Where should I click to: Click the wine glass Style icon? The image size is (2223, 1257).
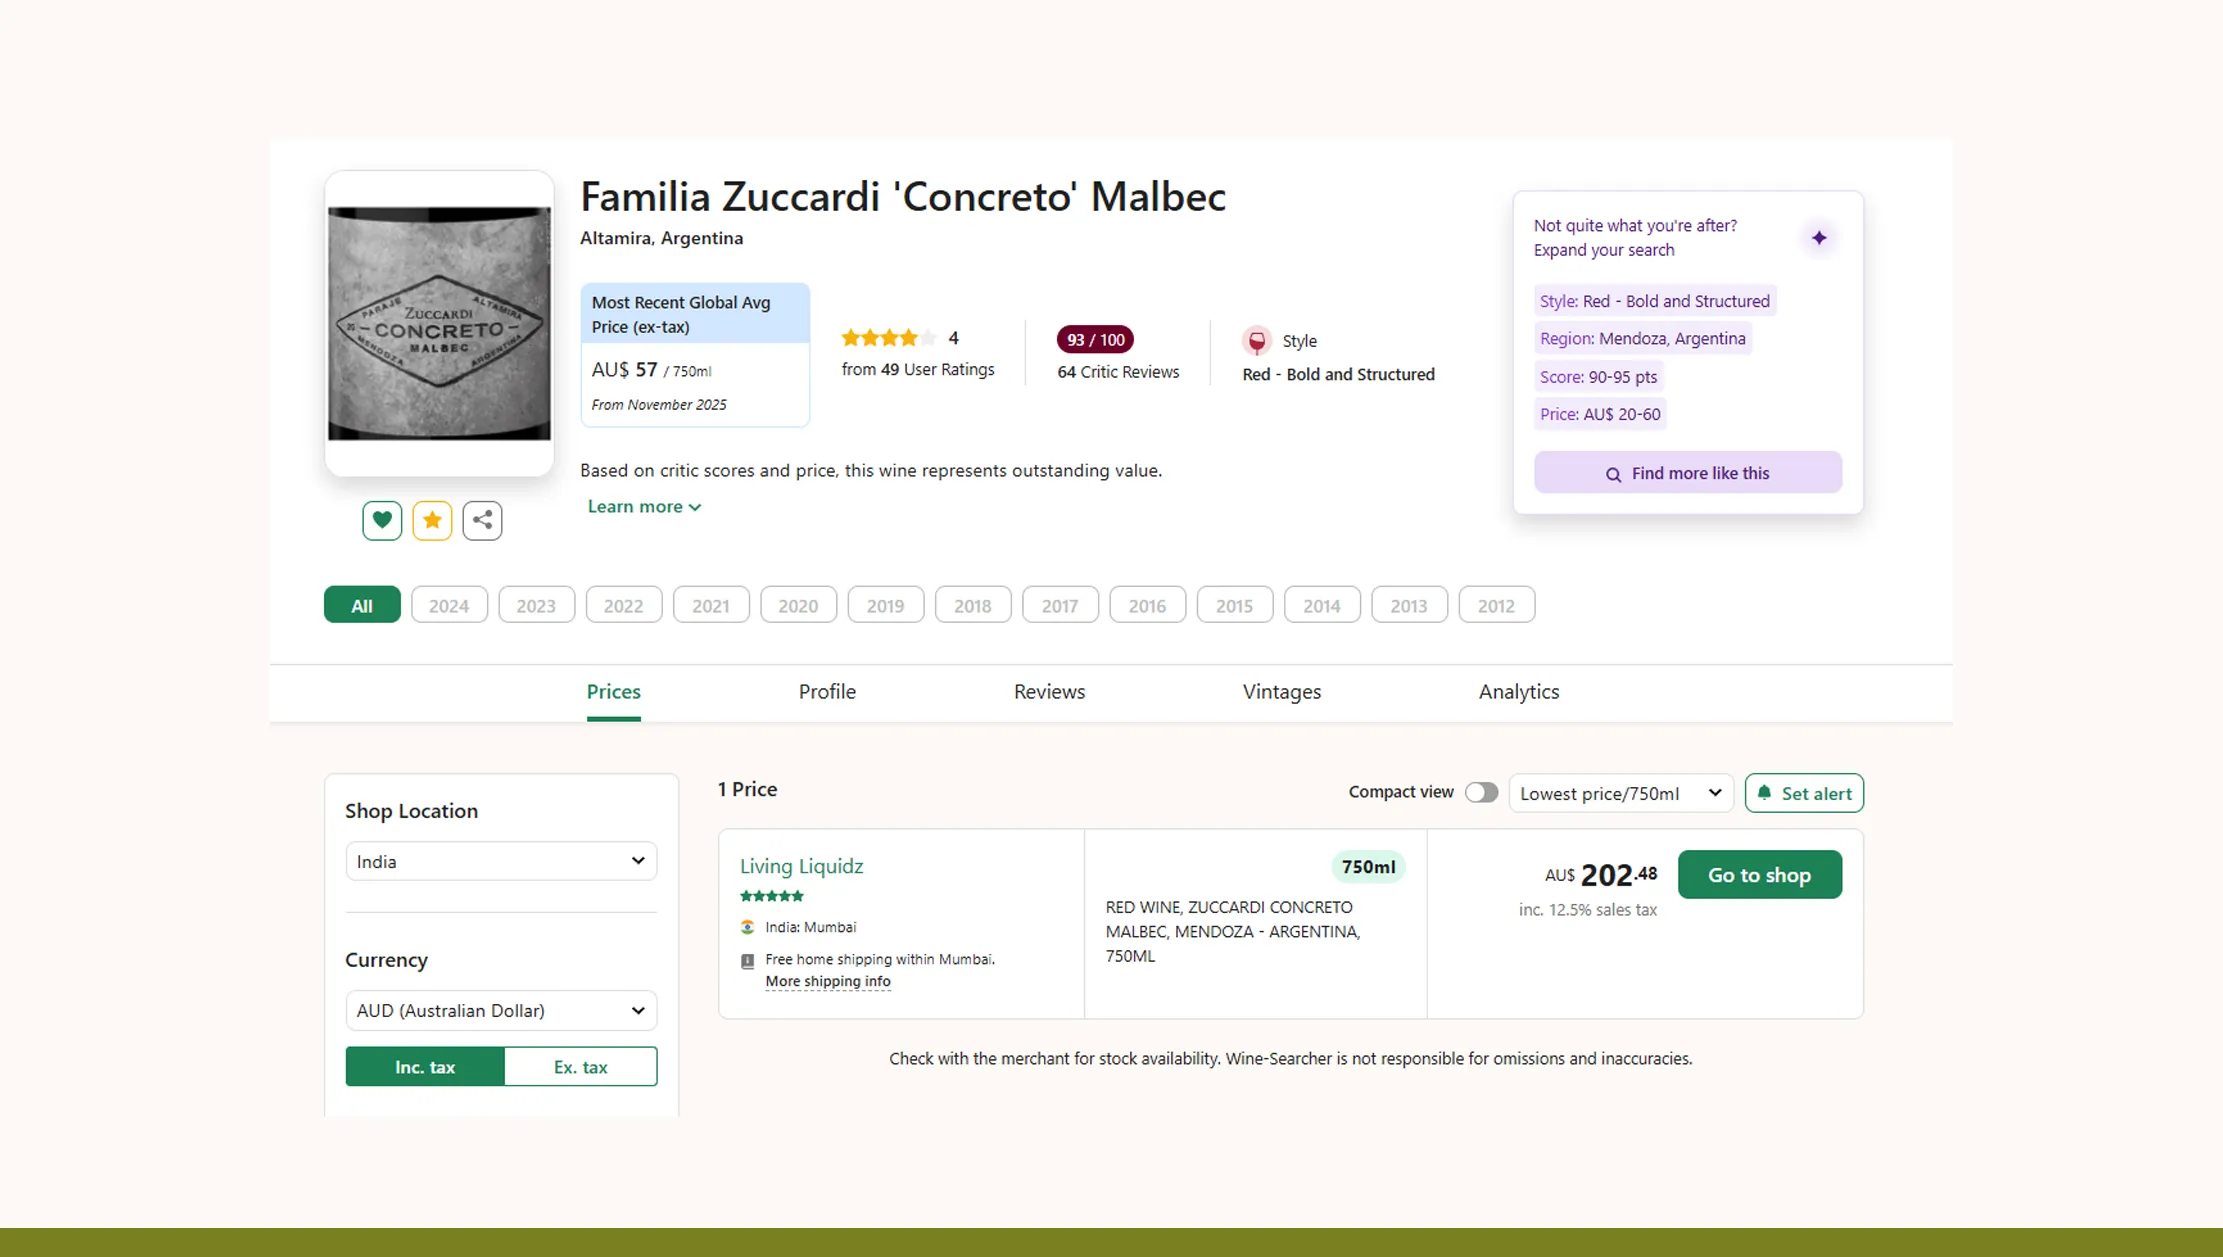click(1255, 339)
